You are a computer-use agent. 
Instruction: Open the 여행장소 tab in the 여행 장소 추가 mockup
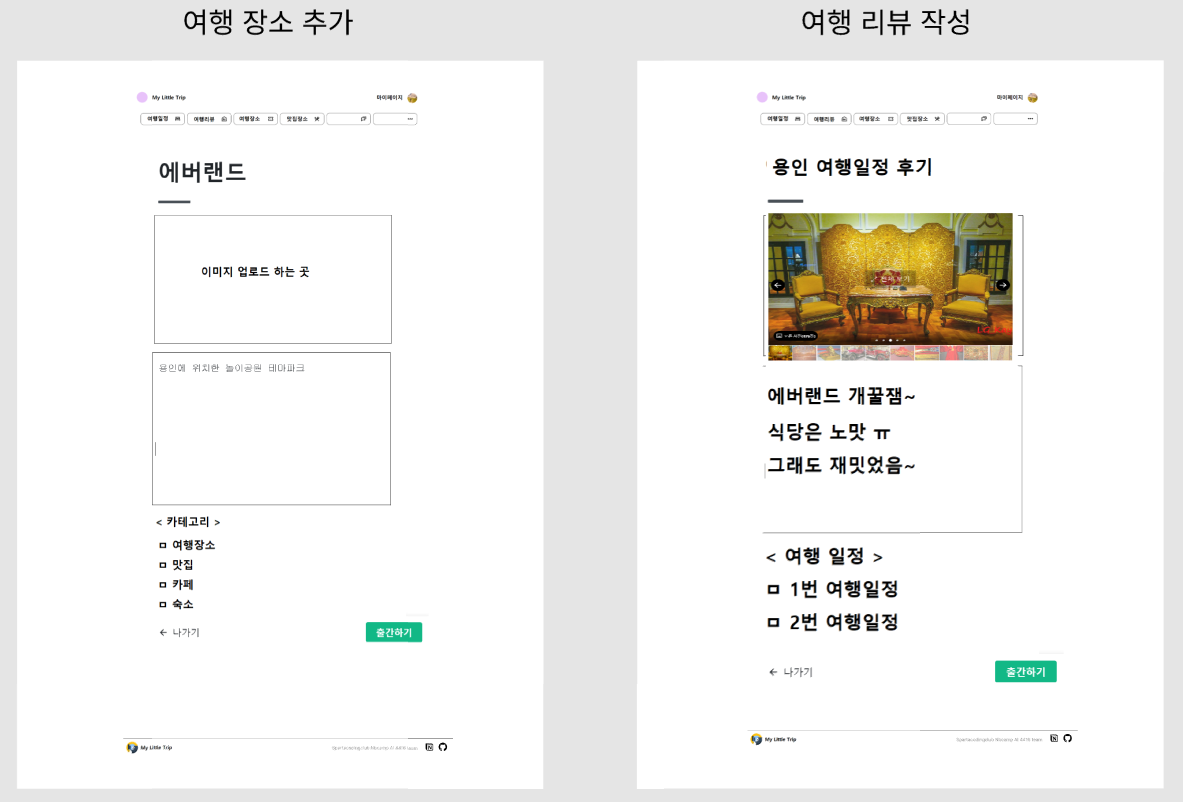256,119
